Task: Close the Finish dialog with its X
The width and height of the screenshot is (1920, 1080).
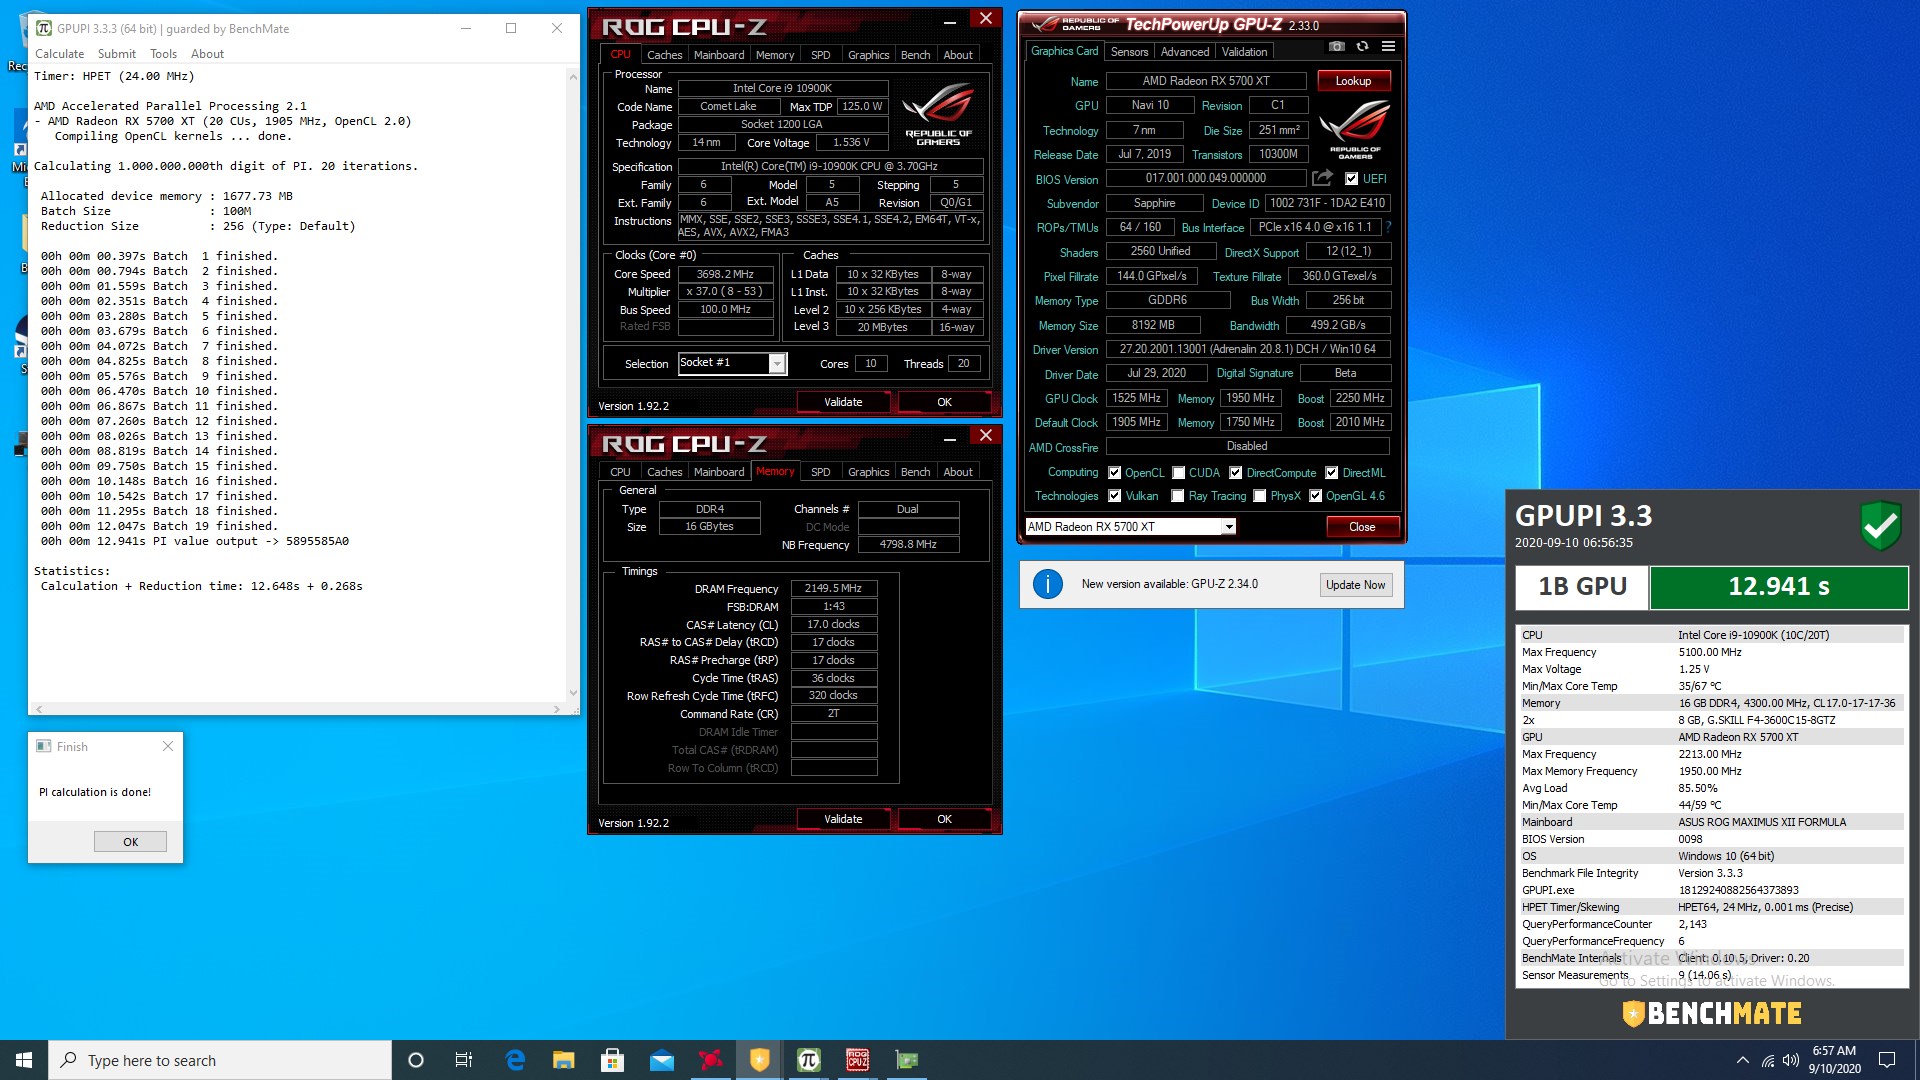Action: click(x=168, y=746)
